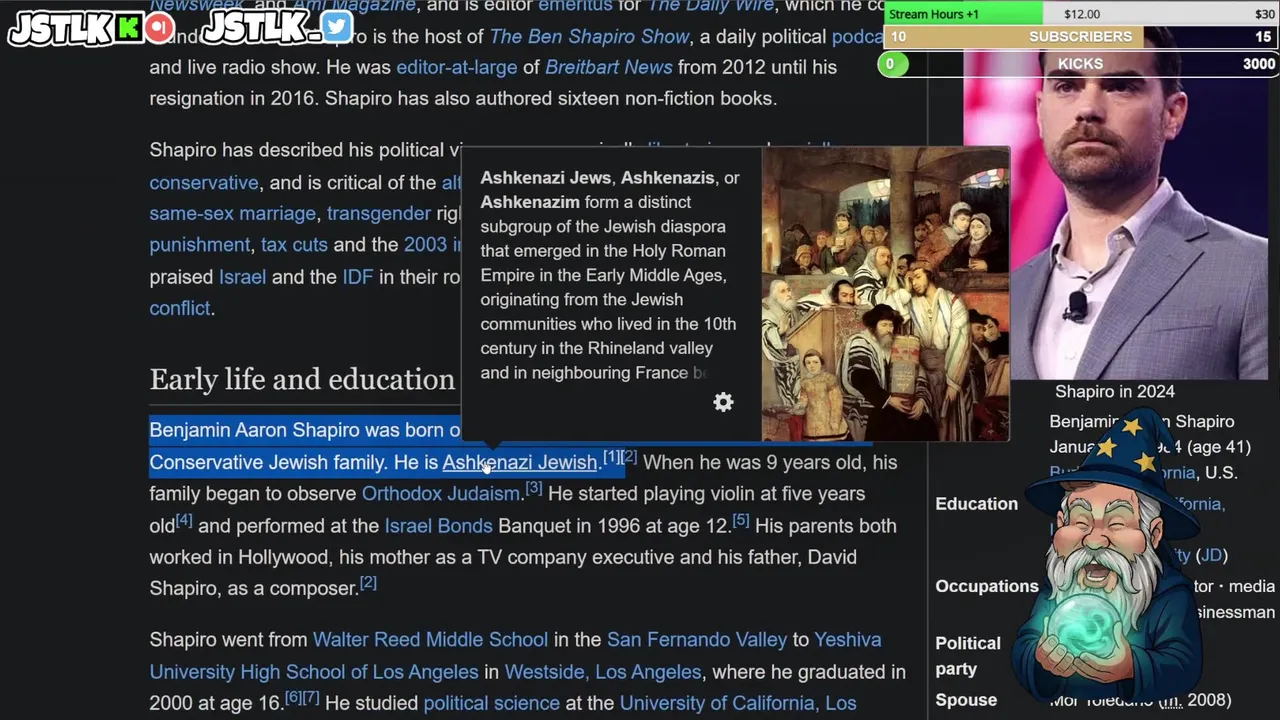Click citation reference [6]

pos(293,697)
